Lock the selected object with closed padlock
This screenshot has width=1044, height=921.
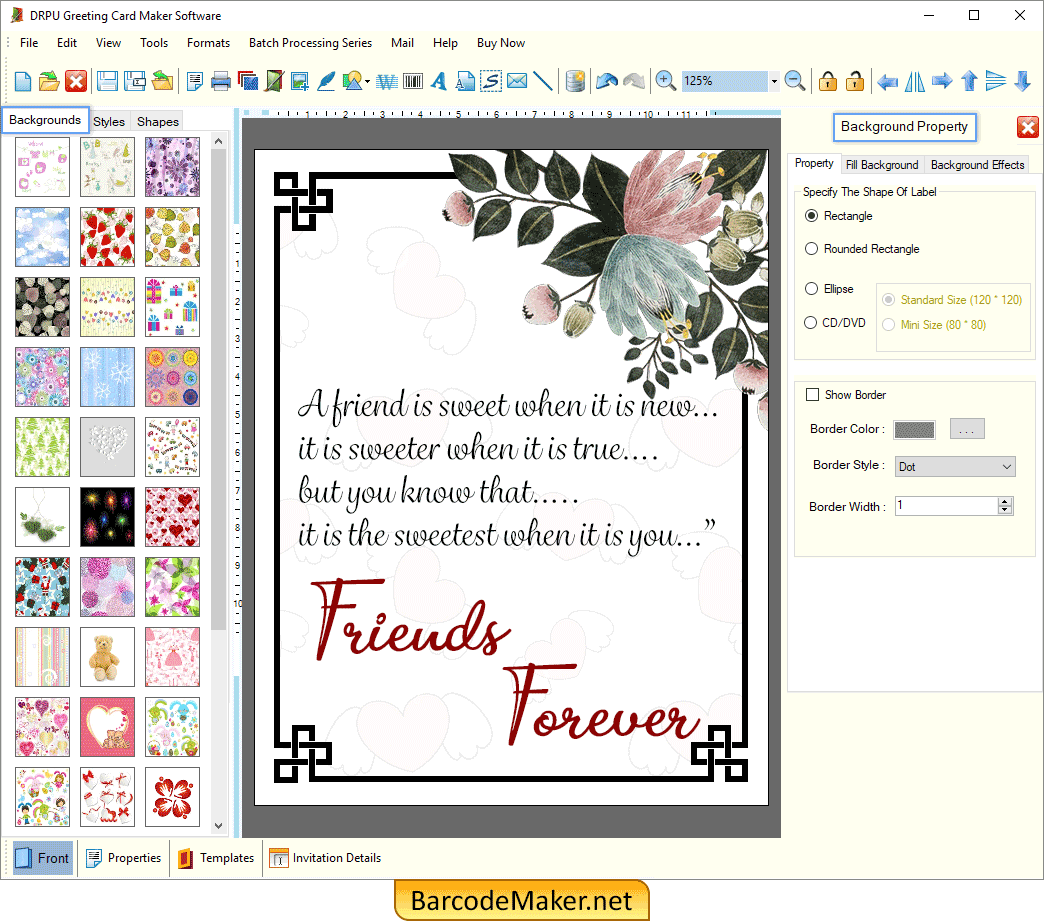[x=828, y=81]
